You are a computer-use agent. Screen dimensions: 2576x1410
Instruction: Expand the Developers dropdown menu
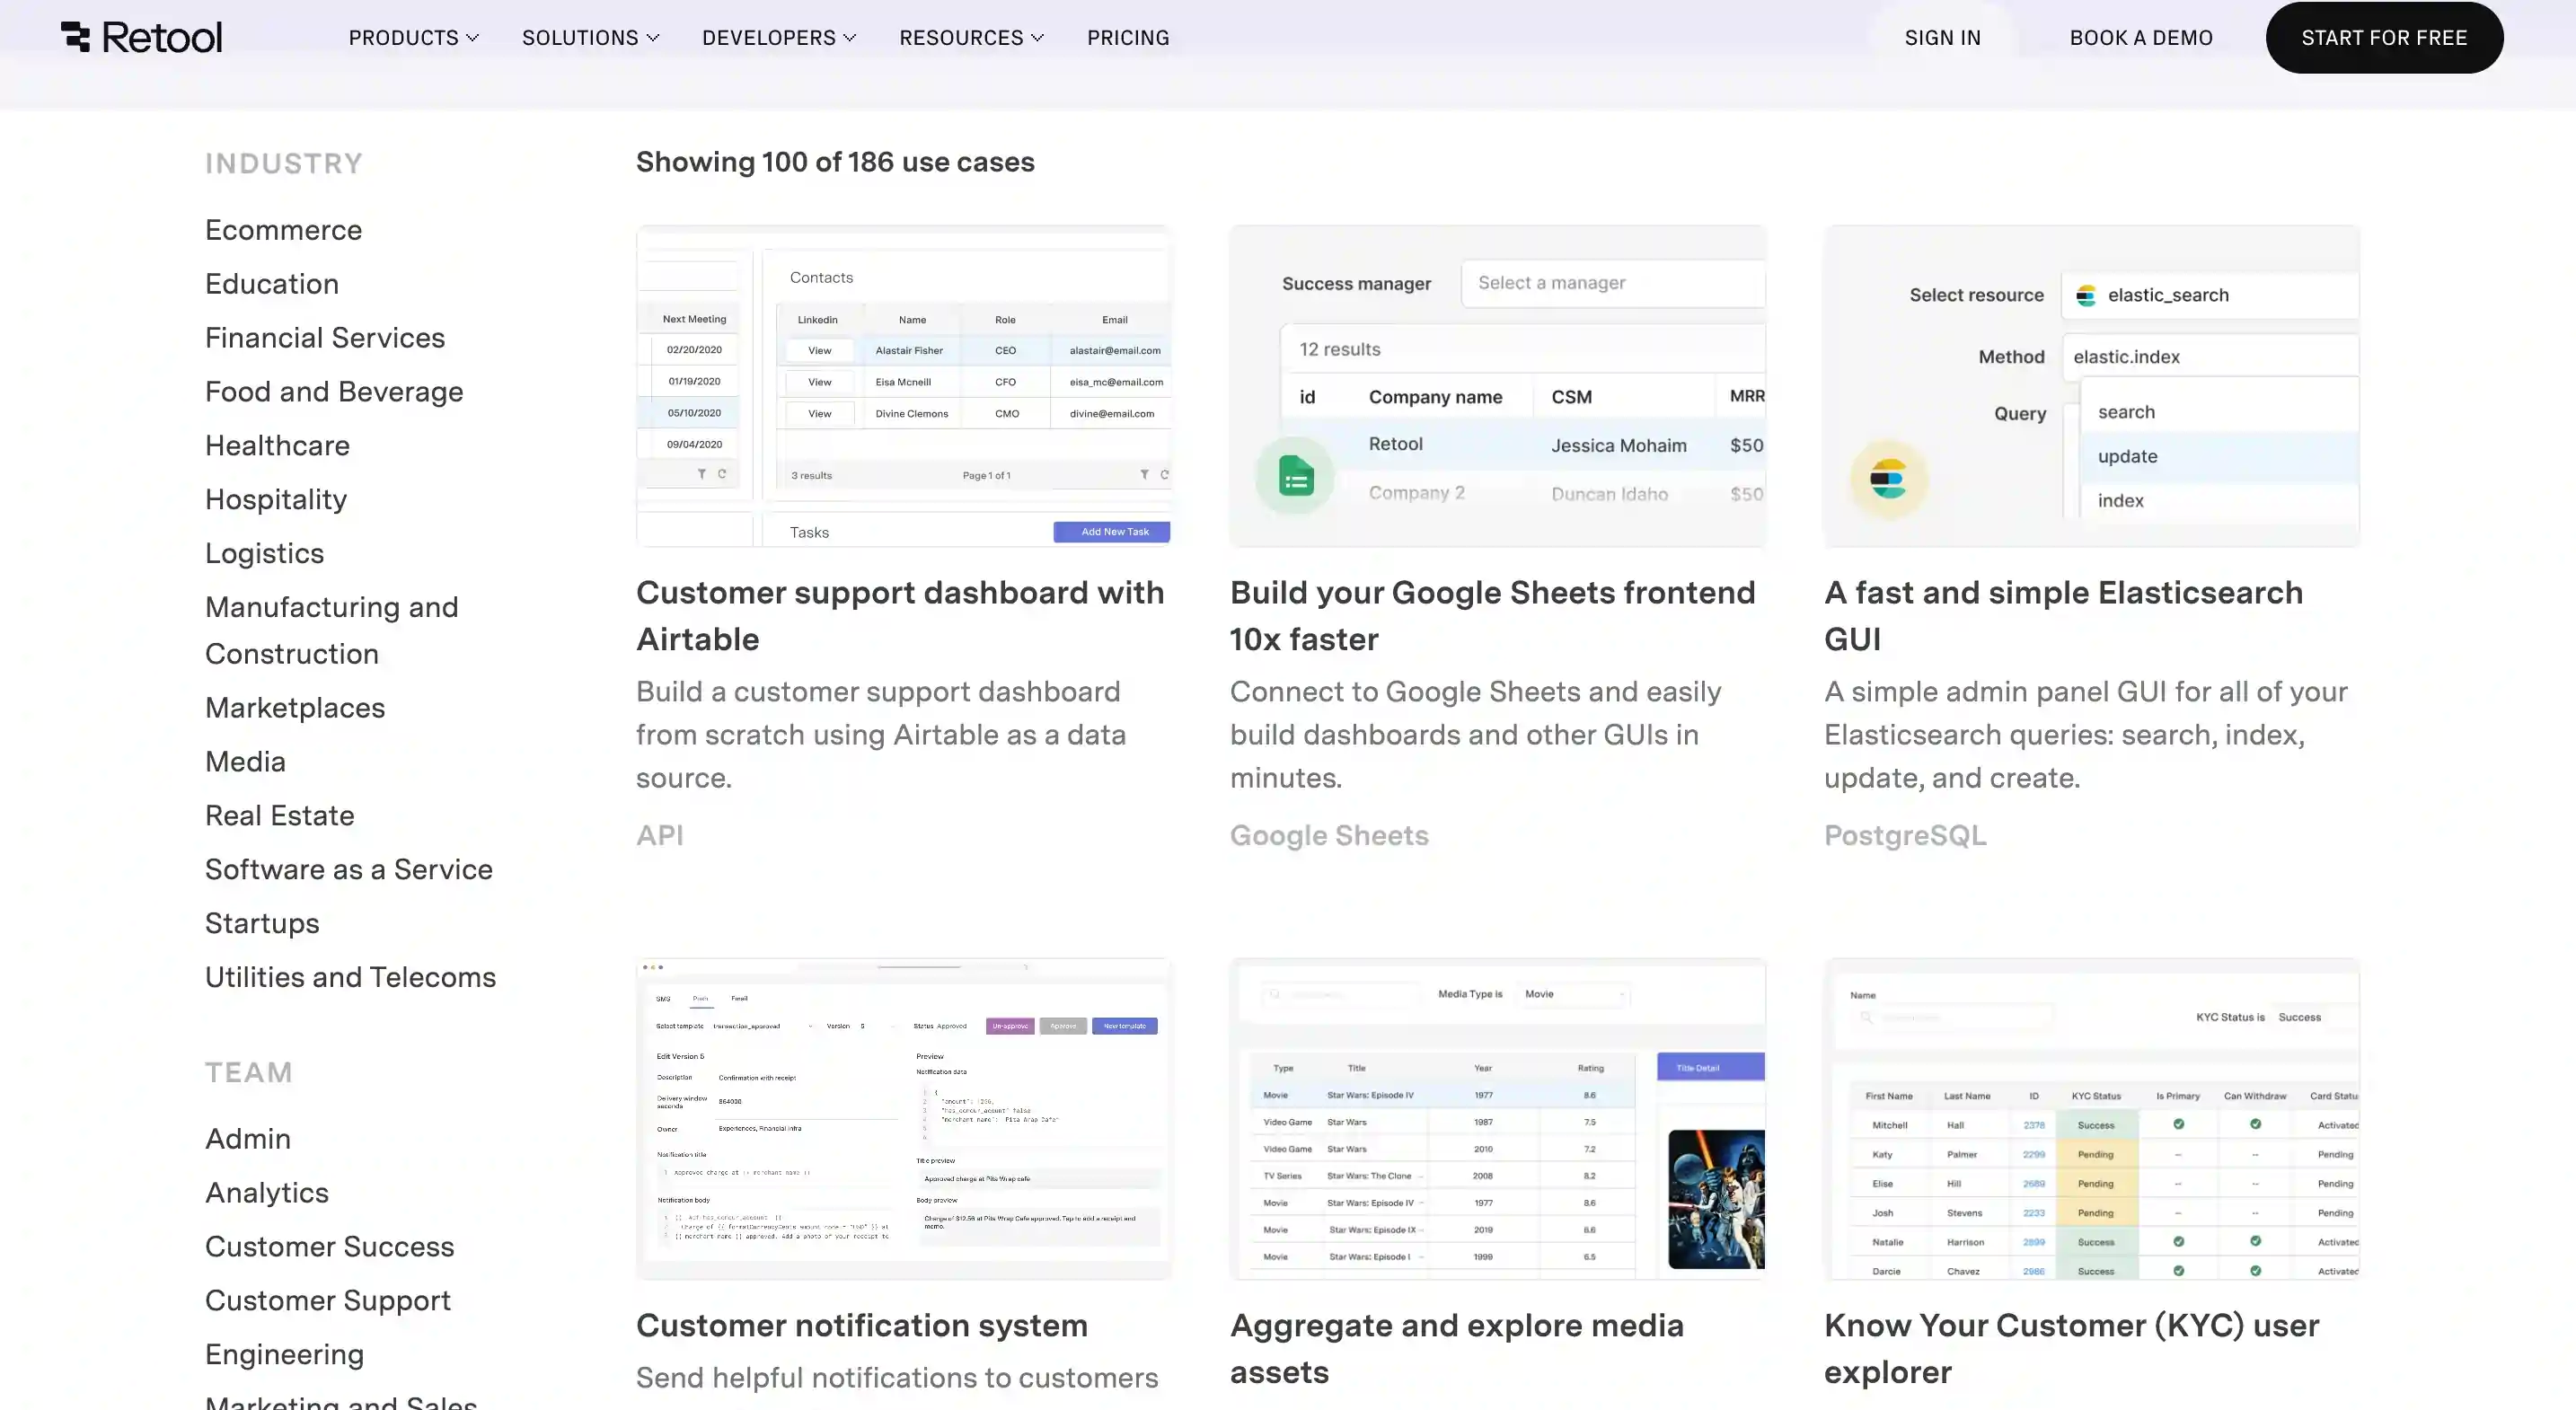click(779, 38)
